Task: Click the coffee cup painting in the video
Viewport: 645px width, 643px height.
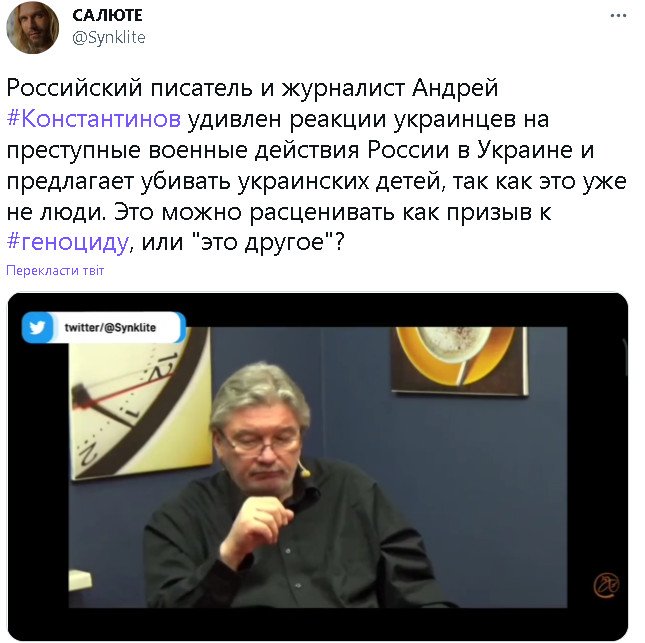Action: [x=459, y=361]
